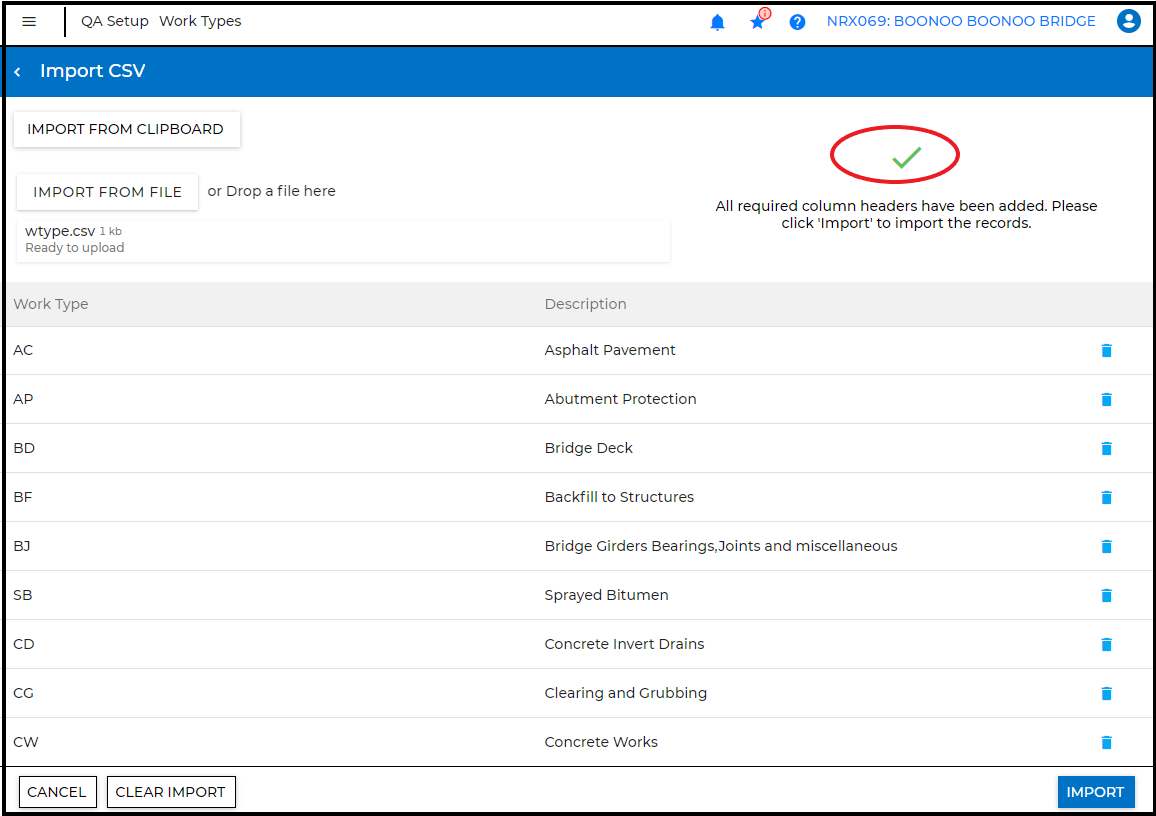This screenshot has height=816, width=1156.
Task: Delete the SB Sprayed Bitumen row
Action: pyautogui.click(x=1106, y=596)
